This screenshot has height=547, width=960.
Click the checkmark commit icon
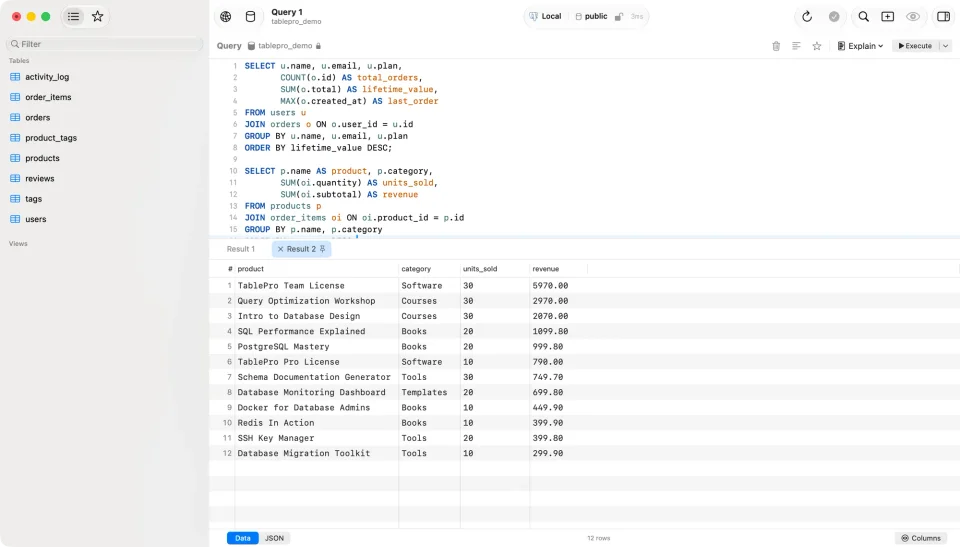(834, 17)
